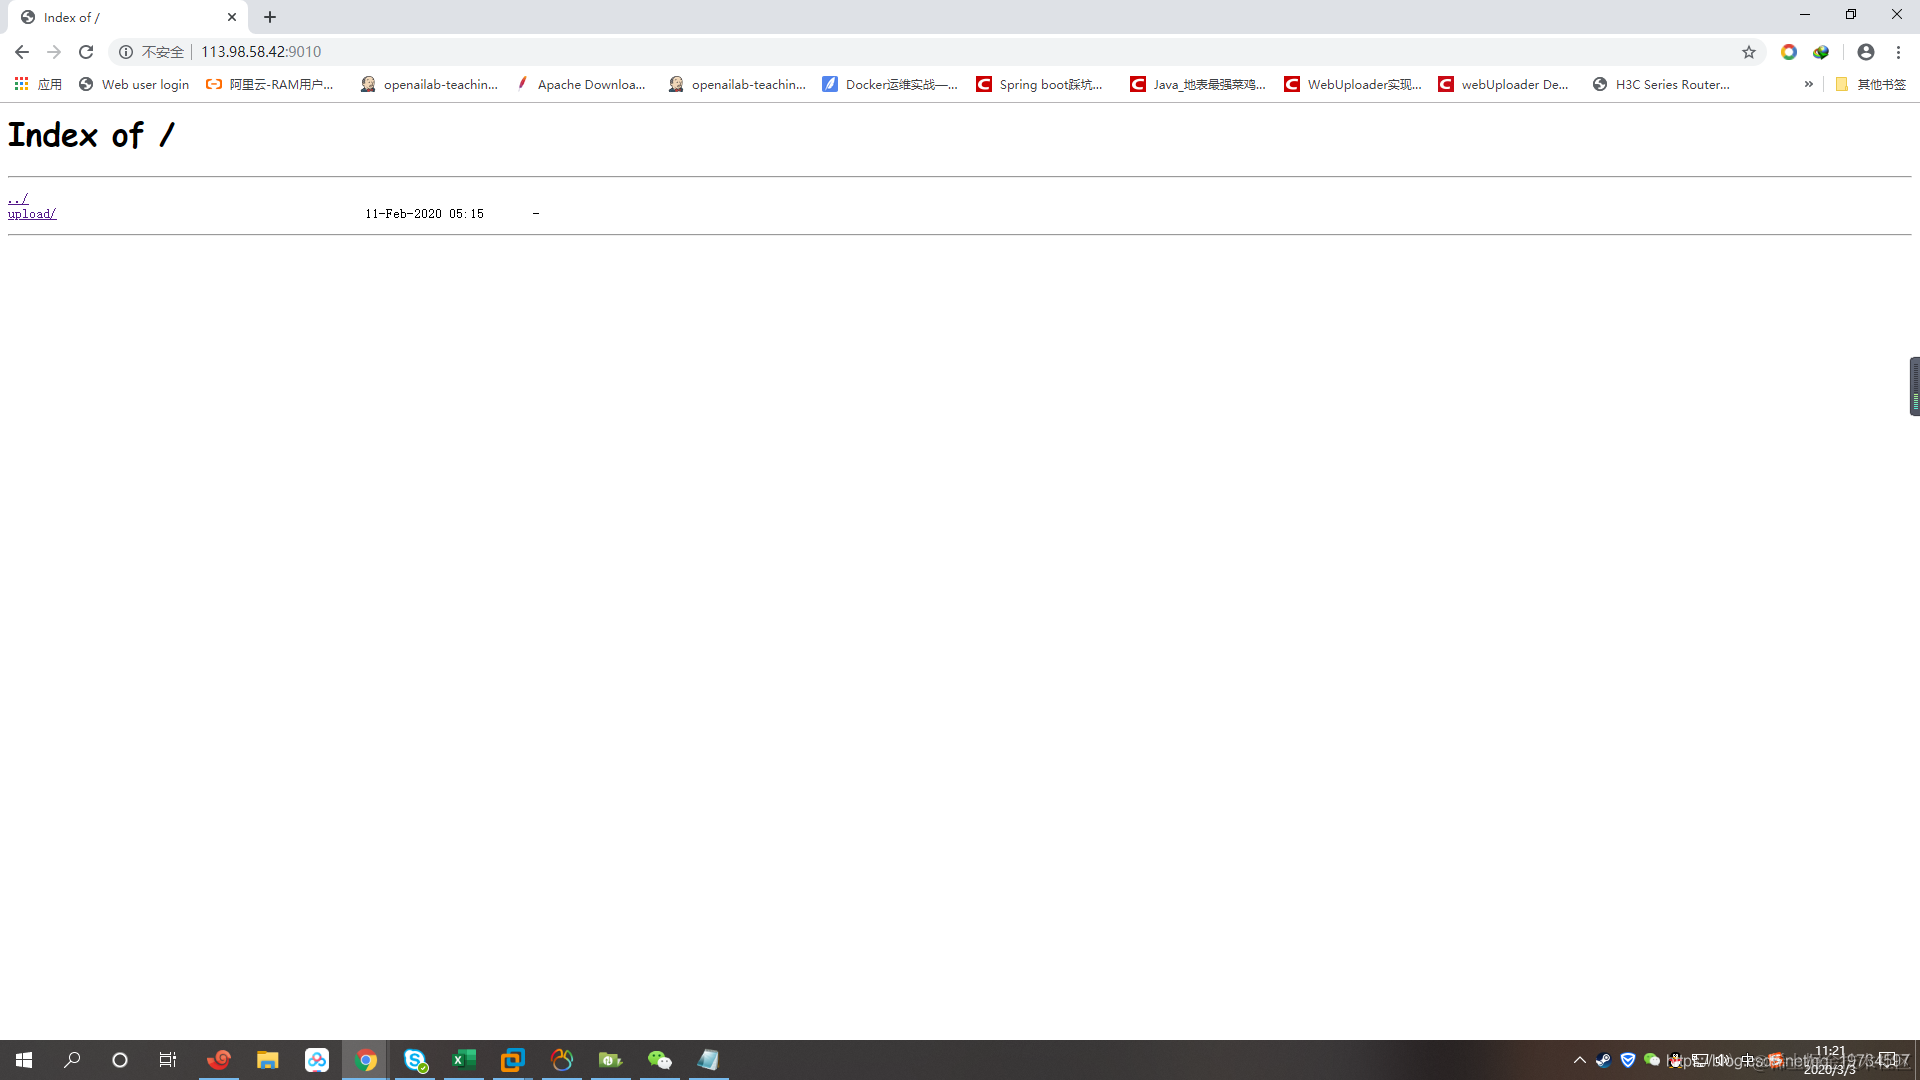Image resolution: width=1920 pixels, height=1080 pixels.
Task: Open Windows Start menu
Action: (24, 1060)
